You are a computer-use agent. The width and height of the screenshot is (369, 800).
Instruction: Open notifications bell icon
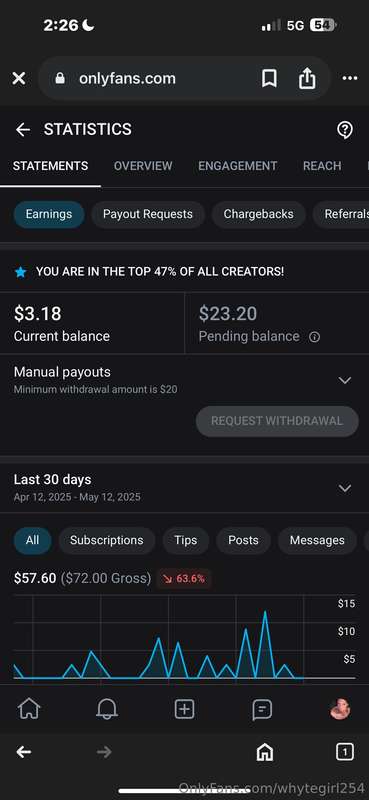point(107,709)
